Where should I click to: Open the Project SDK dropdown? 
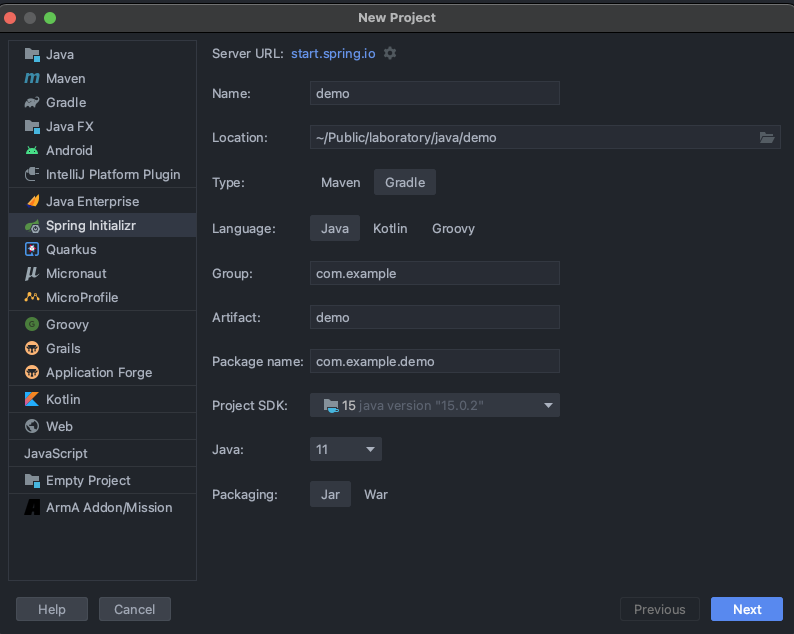pyautogui.click(x=434, y=405)
